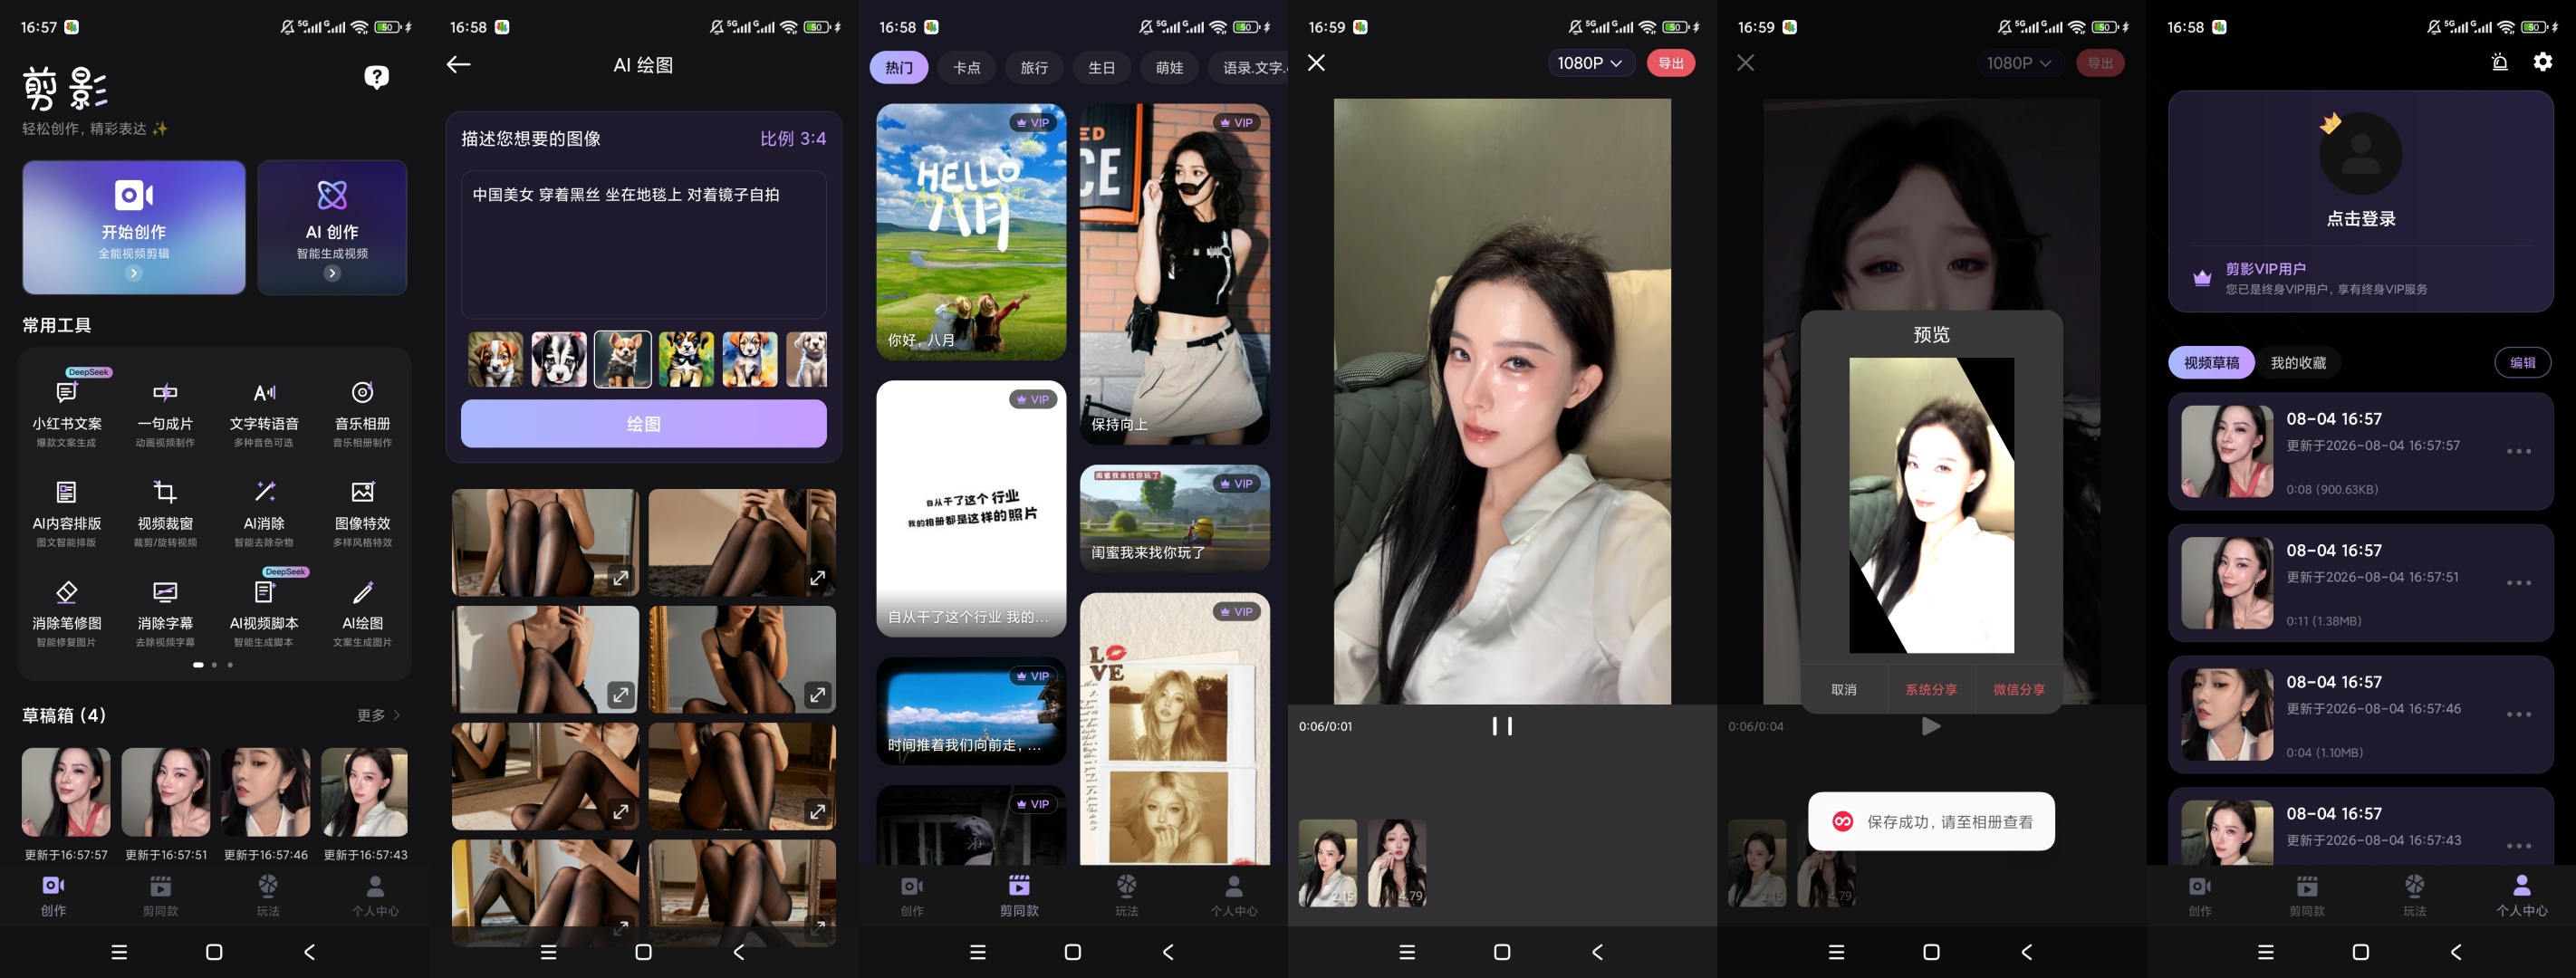Open the 保持向上 template card
Viewport: 2576px width, 978px height.
click(1175, 274)
